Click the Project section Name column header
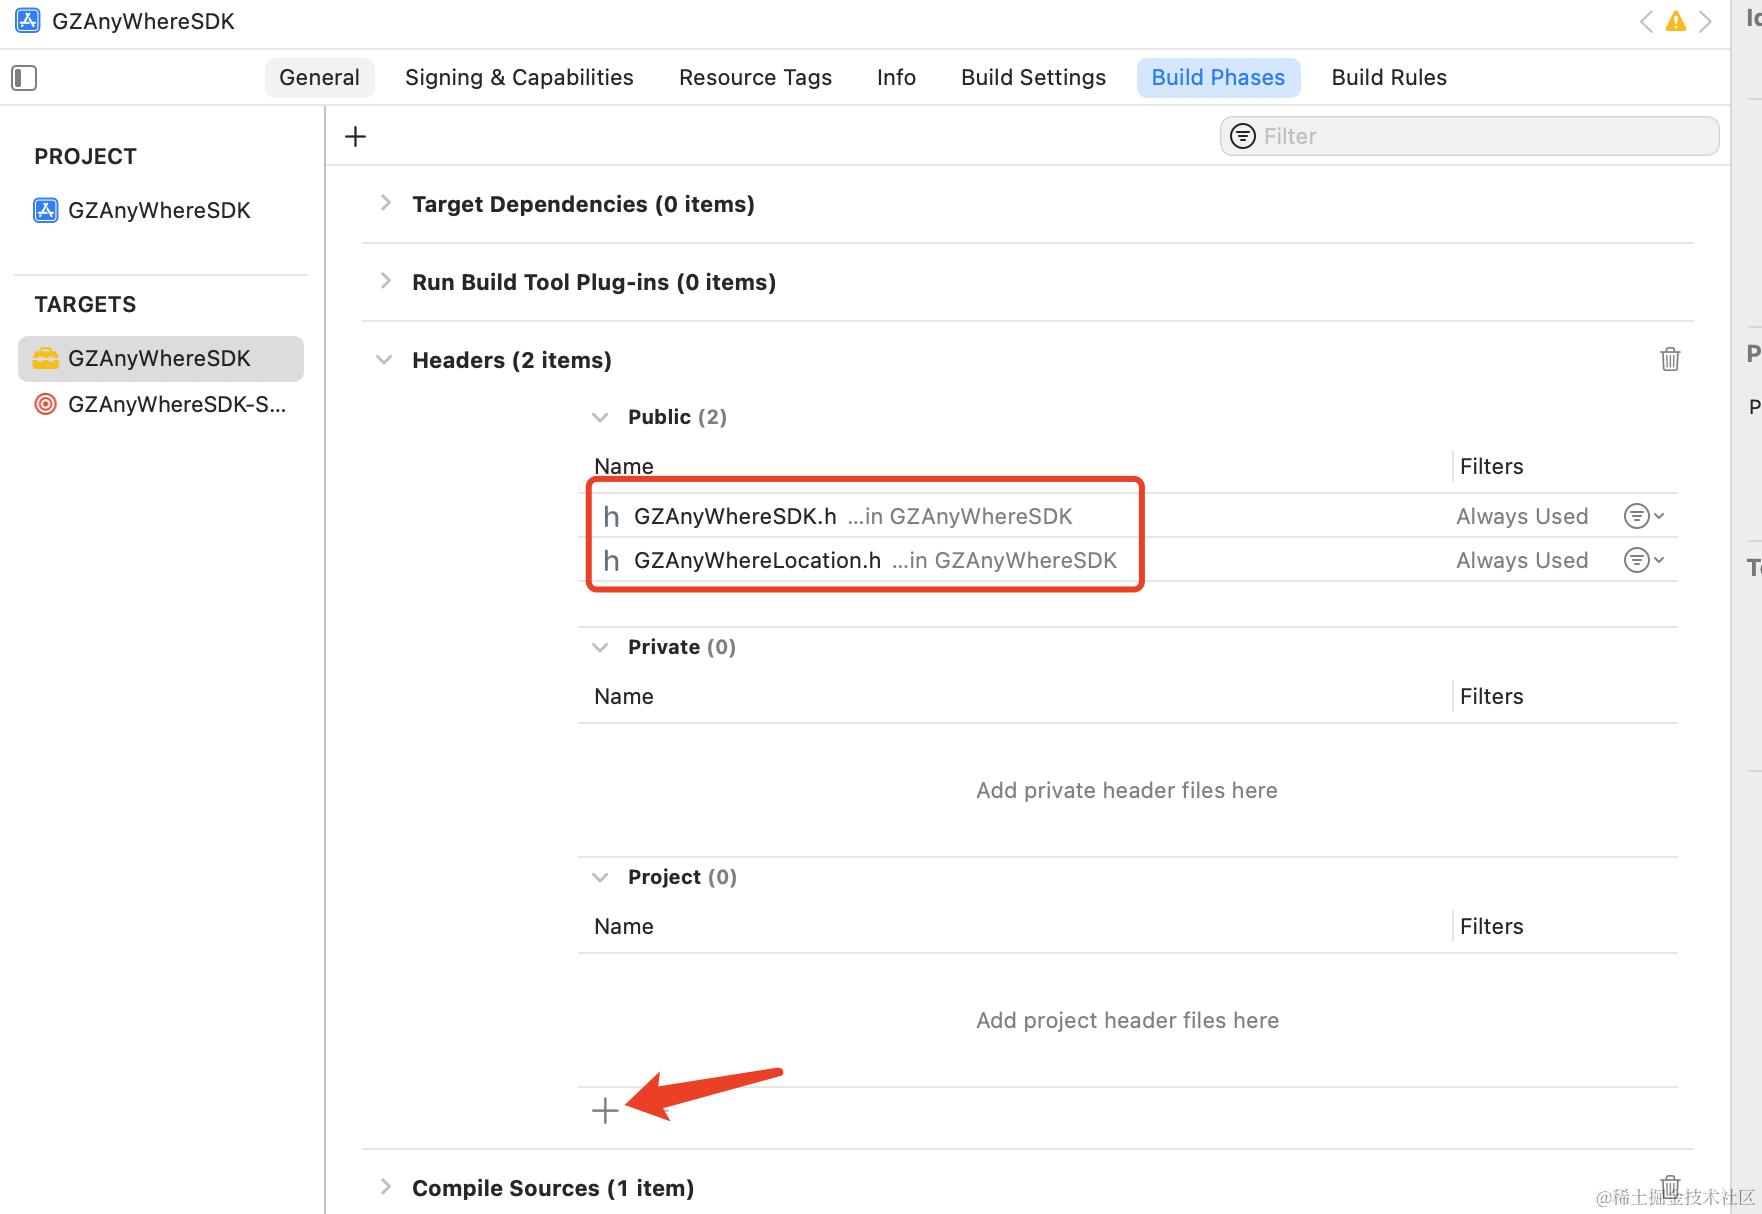Screen dimensions: 1762x1214 pyautogui.click(x=624, y=926)
